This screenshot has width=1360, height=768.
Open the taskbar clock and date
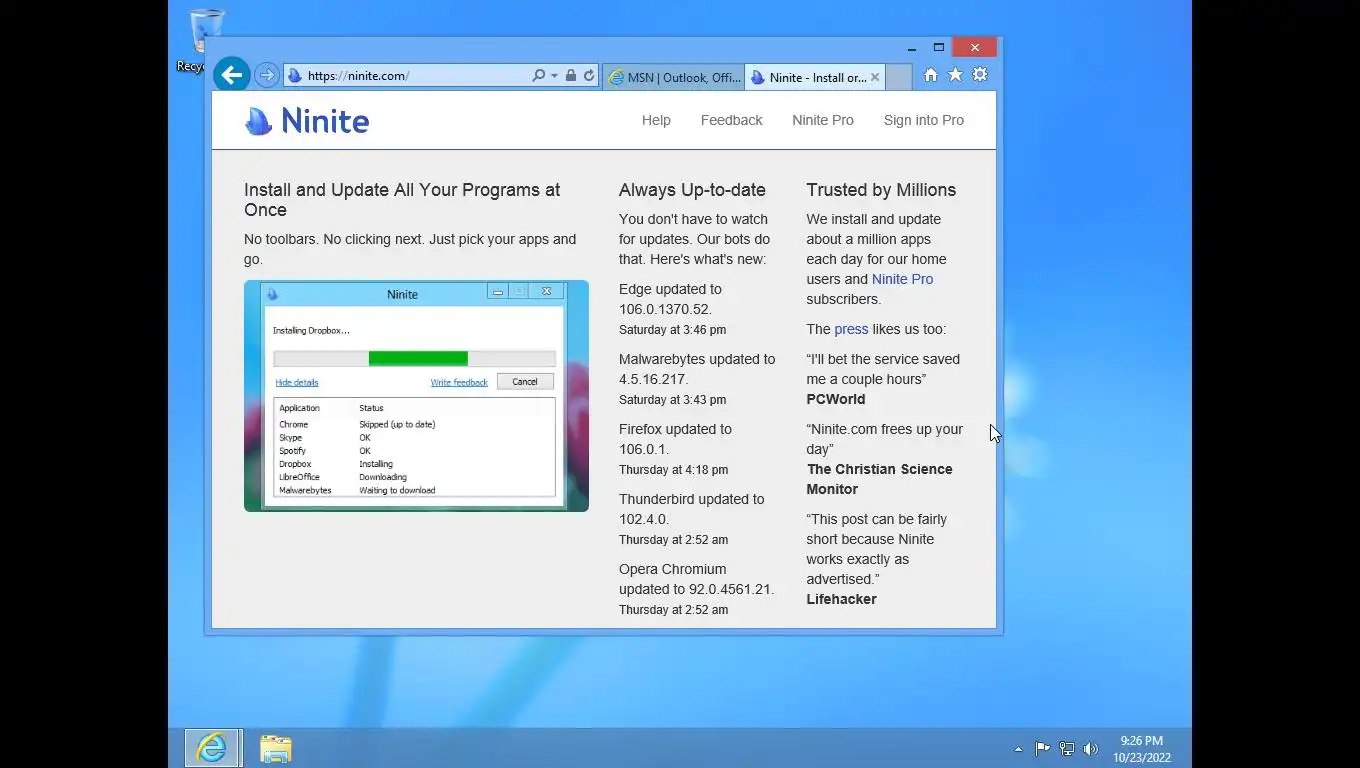click(x=1142, y=749)
